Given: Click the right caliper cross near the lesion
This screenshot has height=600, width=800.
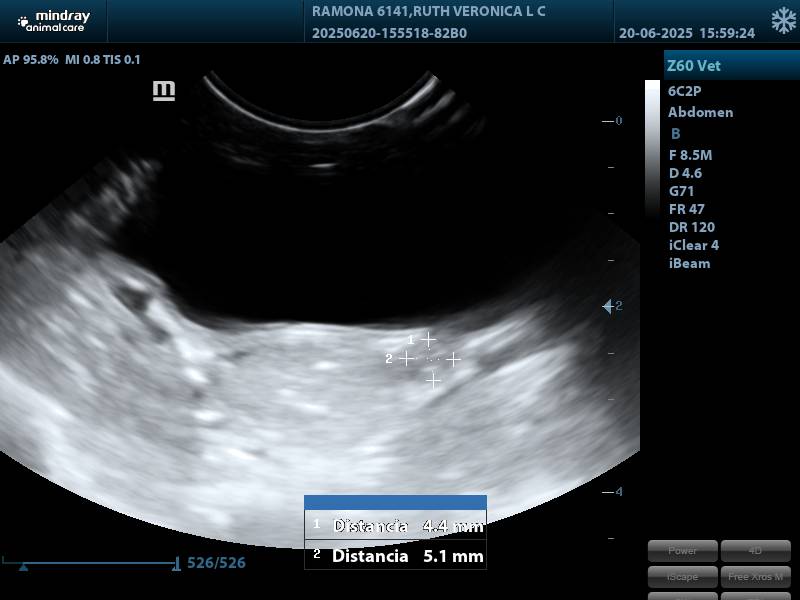Looking at the screenshot, I should click(453, 359).
